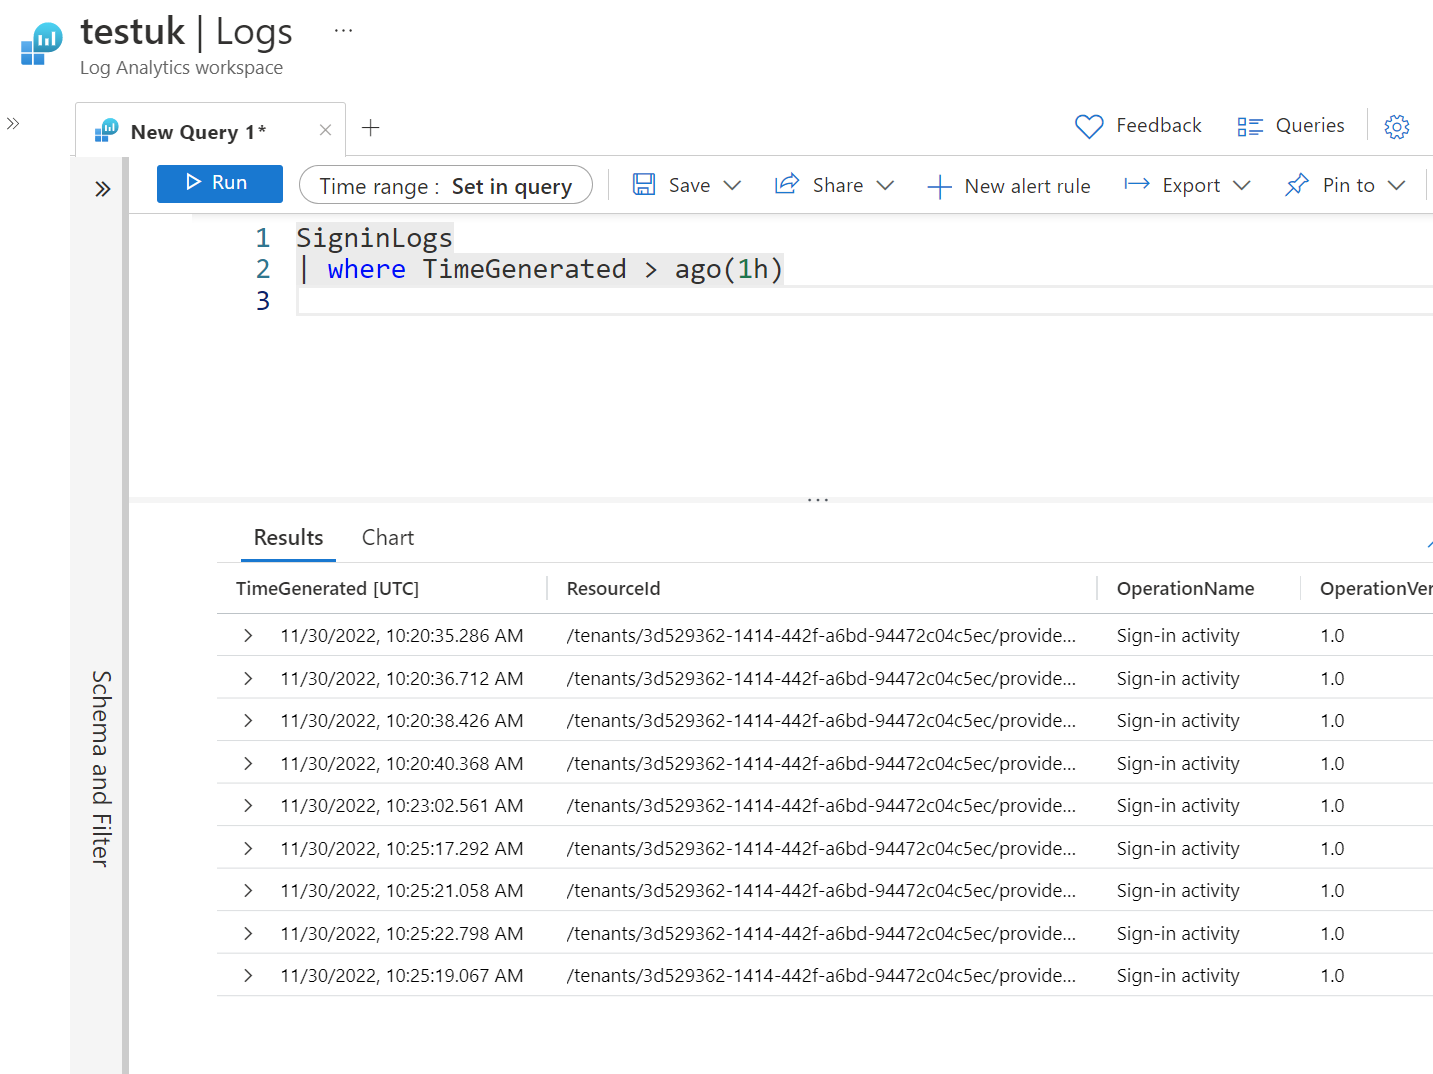1433x1074 pixels.
Task: Click ResourceId cell in 10:23:02.561 AM row
Action: click(x=821, y=806)
